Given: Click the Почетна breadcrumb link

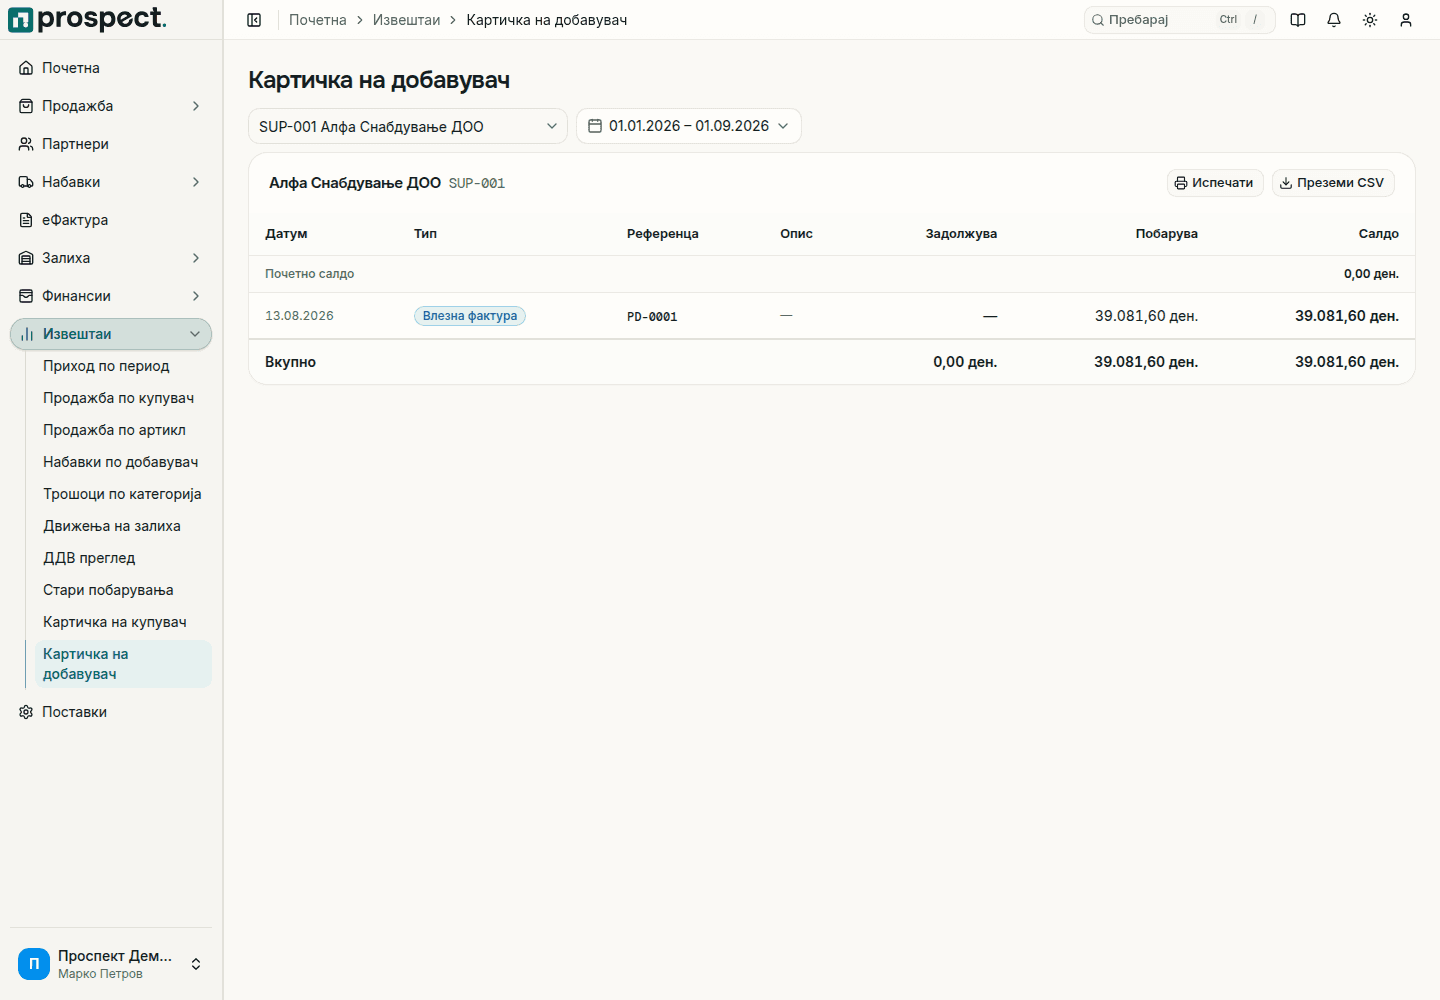Looking at the screenshot, I should [x=318, y=20].
